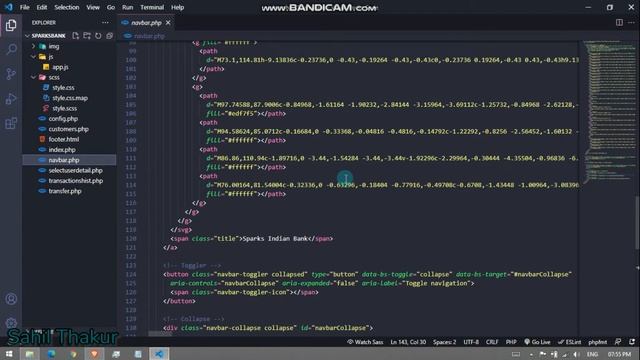
Task: Open the View menu
Action: pos(93,7)
